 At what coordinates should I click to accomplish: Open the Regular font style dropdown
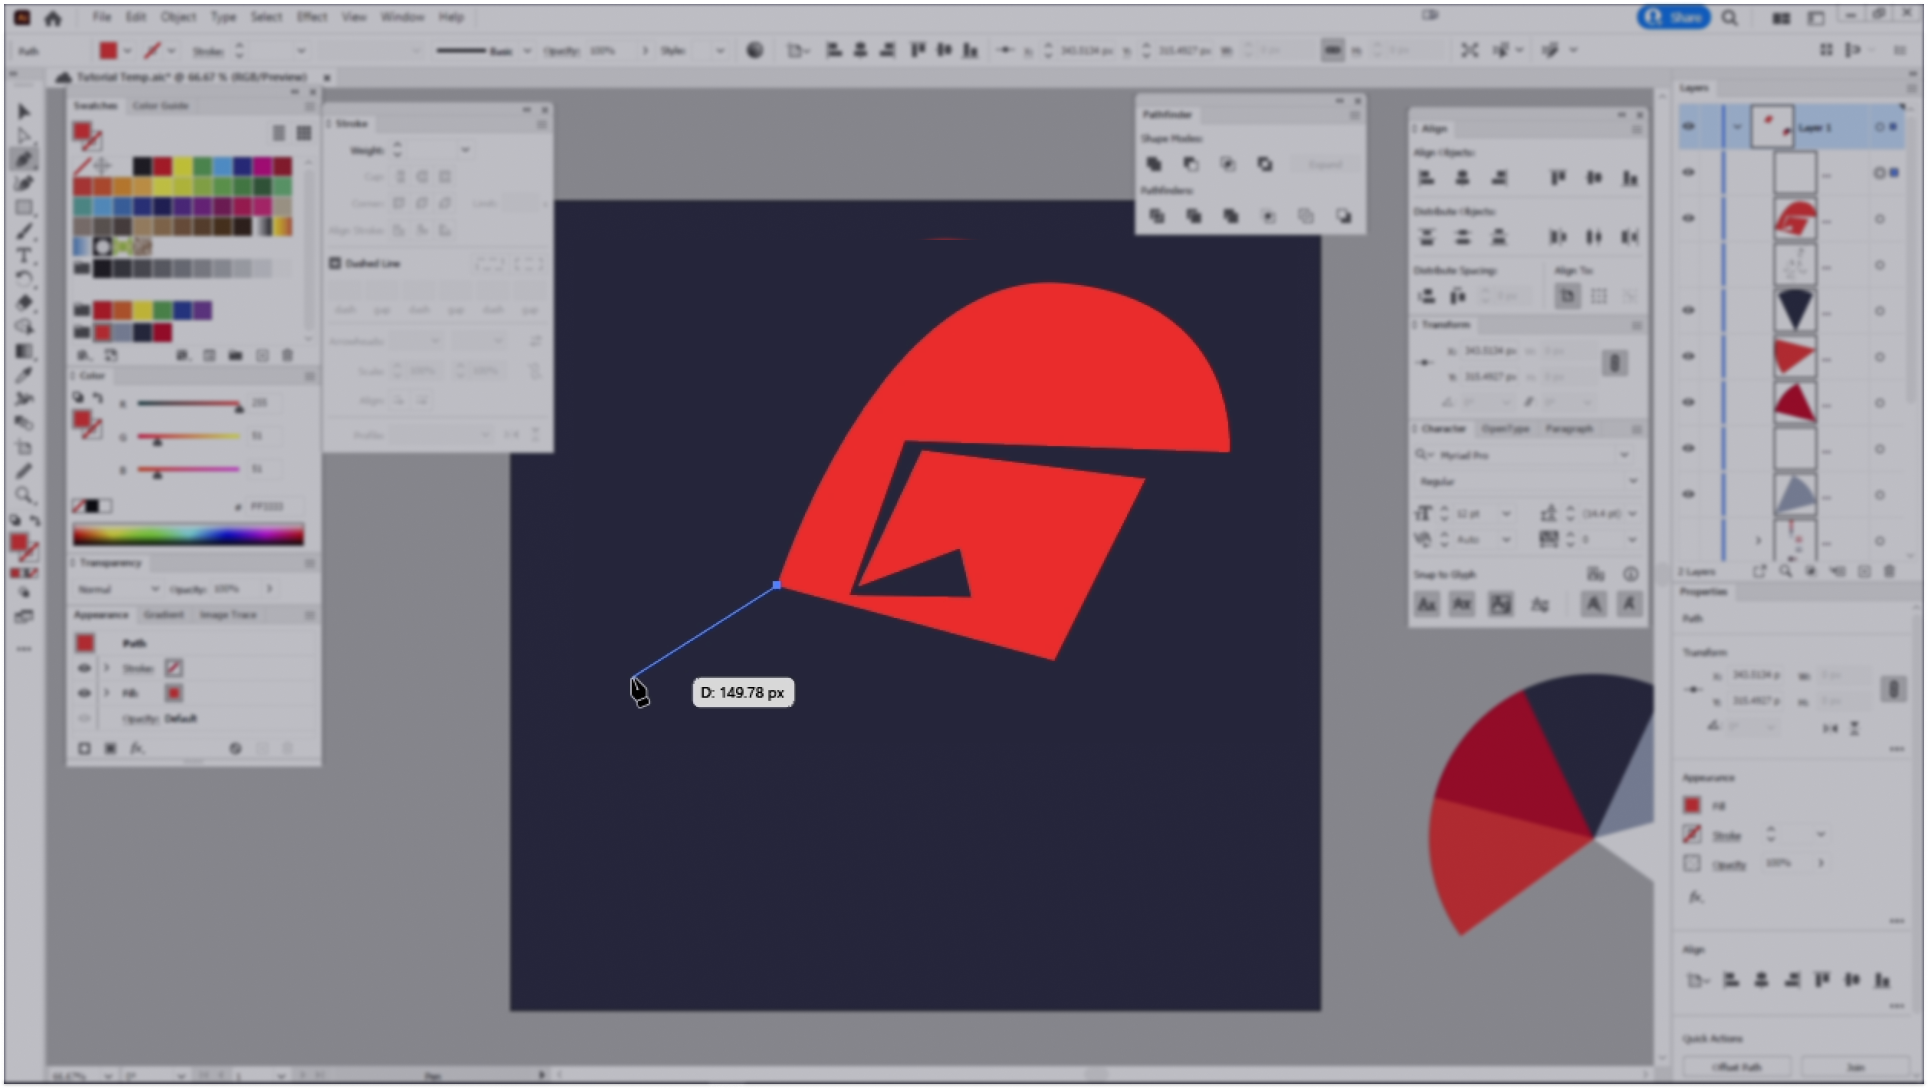point(1631,481)
